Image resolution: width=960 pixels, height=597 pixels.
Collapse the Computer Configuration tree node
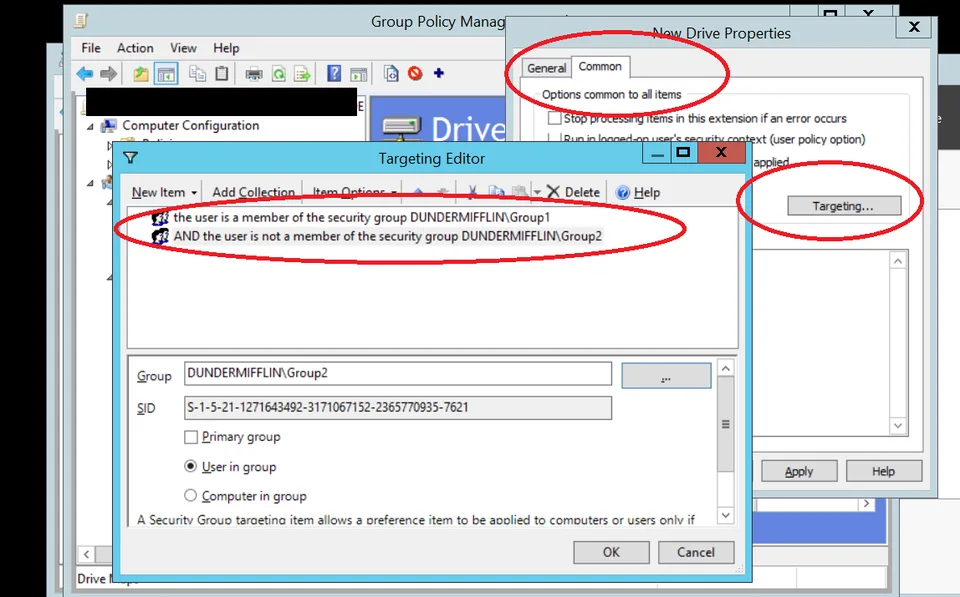90,126
